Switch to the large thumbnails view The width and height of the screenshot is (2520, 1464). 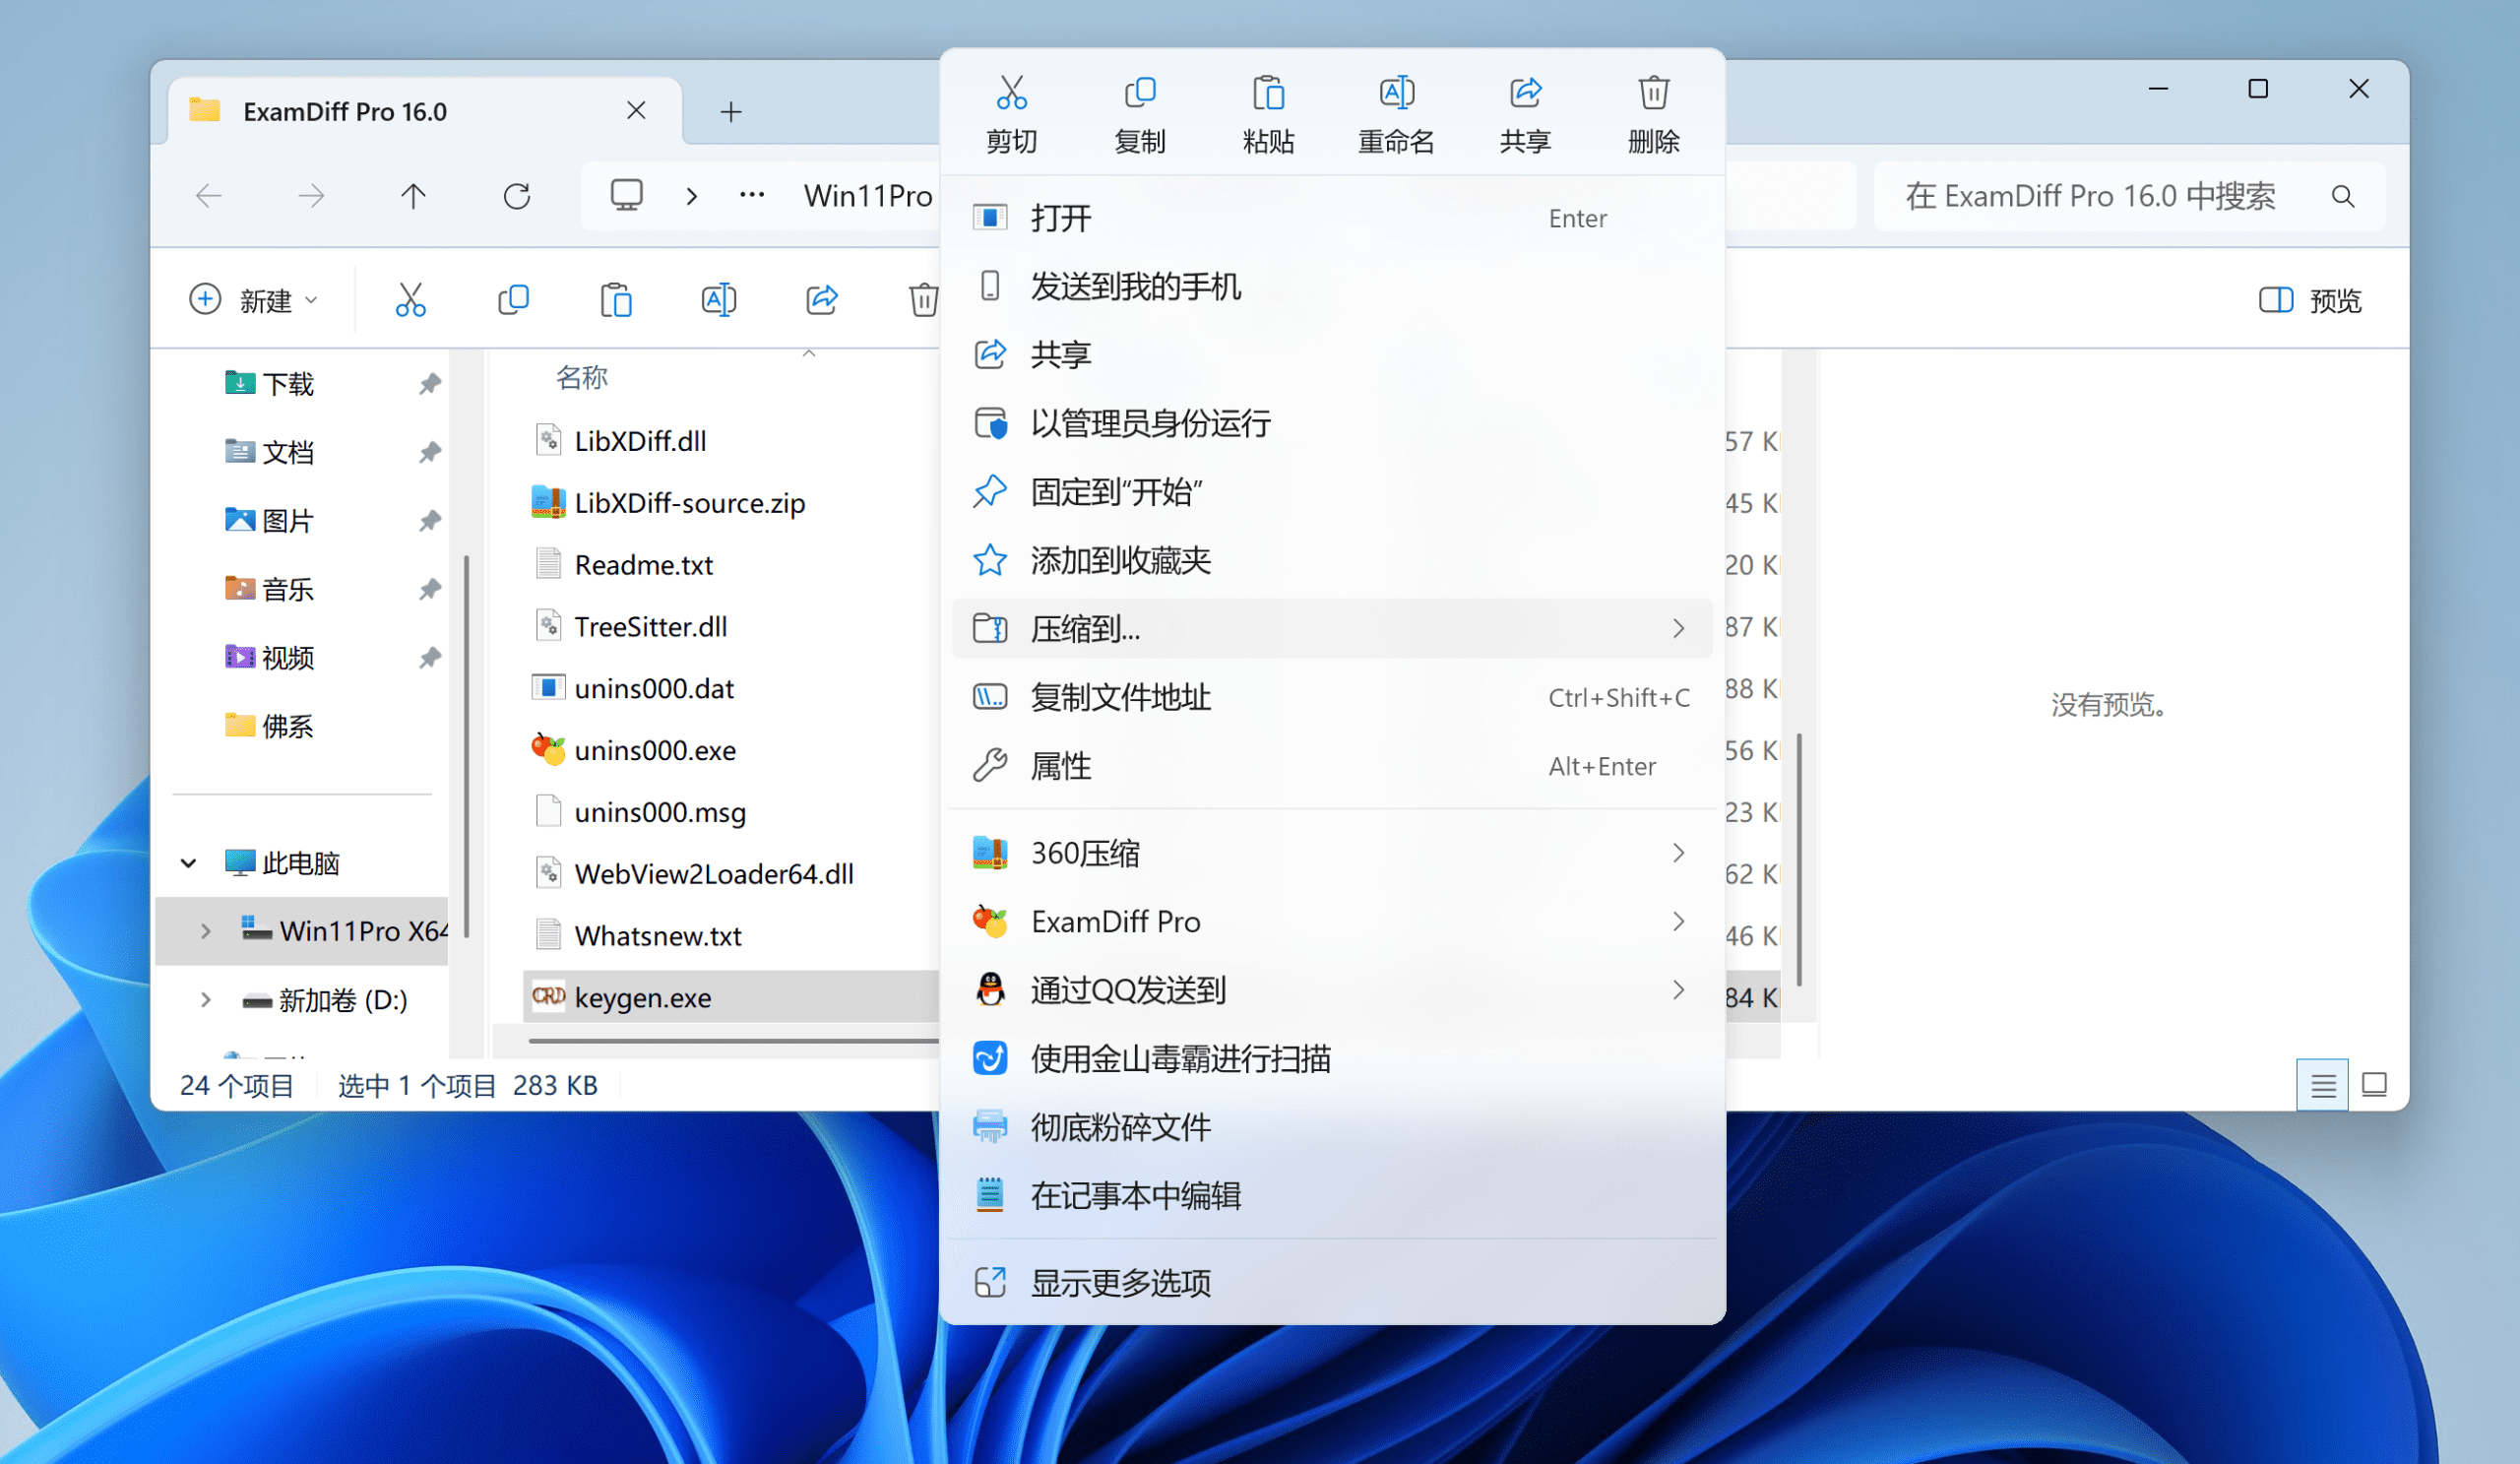2374,1085
